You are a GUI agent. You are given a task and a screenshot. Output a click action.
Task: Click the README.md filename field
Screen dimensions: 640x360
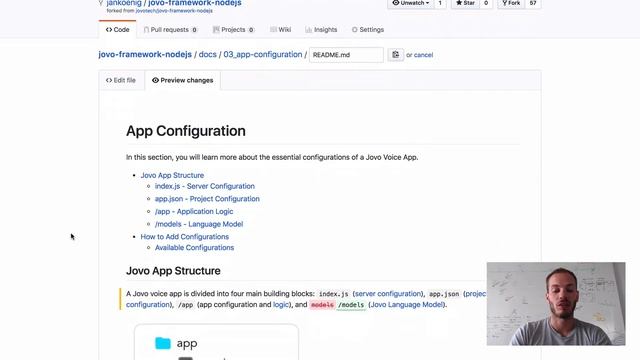click(x=346, y=55)
